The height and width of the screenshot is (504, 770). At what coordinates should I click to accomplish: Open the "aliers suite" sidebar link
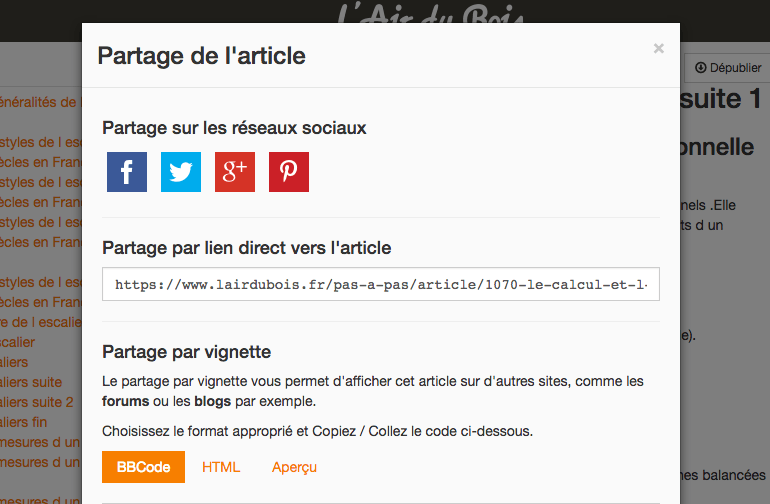[x=31, y=382]
